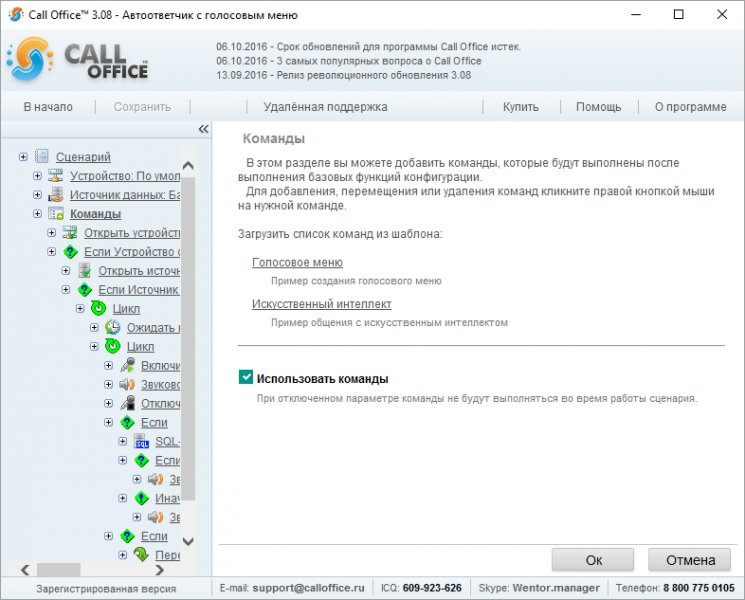Open the Помощь menu

click(598, 107)
